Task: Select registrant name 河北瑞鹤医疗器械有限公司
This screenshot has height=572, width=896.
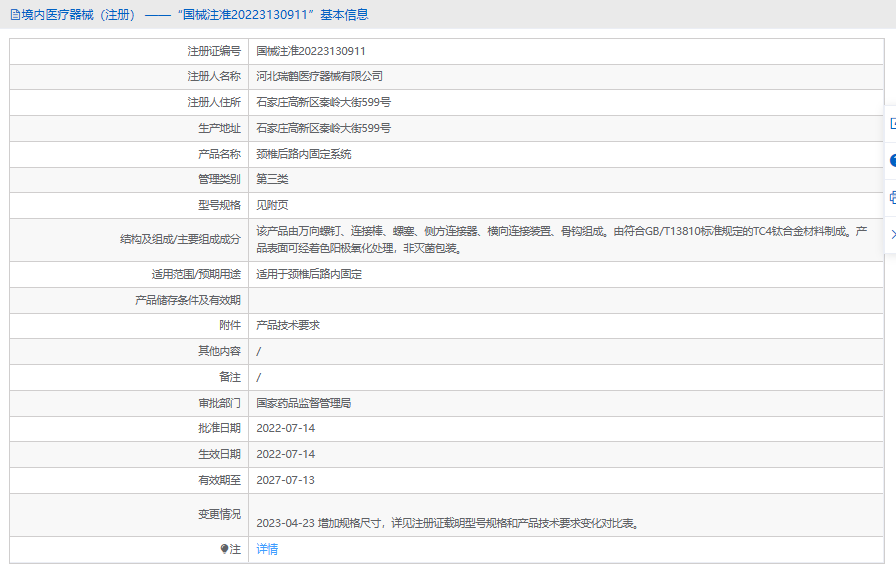Action: coord(319,77)
